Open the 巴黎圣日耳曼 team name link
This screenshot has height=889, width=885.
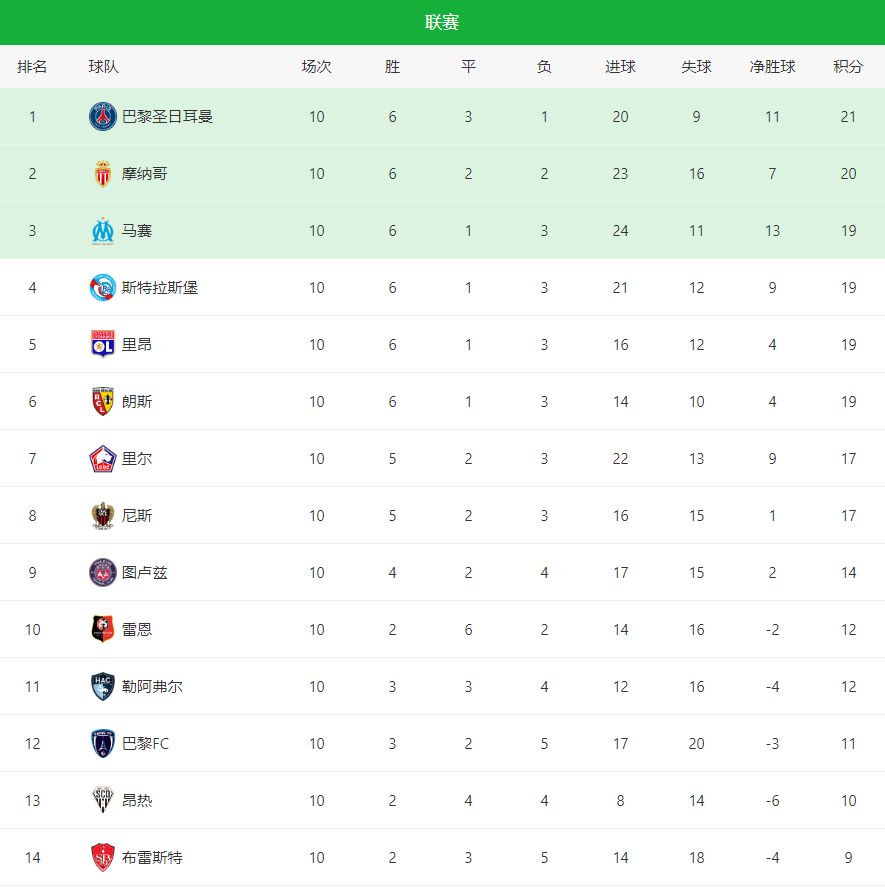pyautogui.click(x=167, y=117)
